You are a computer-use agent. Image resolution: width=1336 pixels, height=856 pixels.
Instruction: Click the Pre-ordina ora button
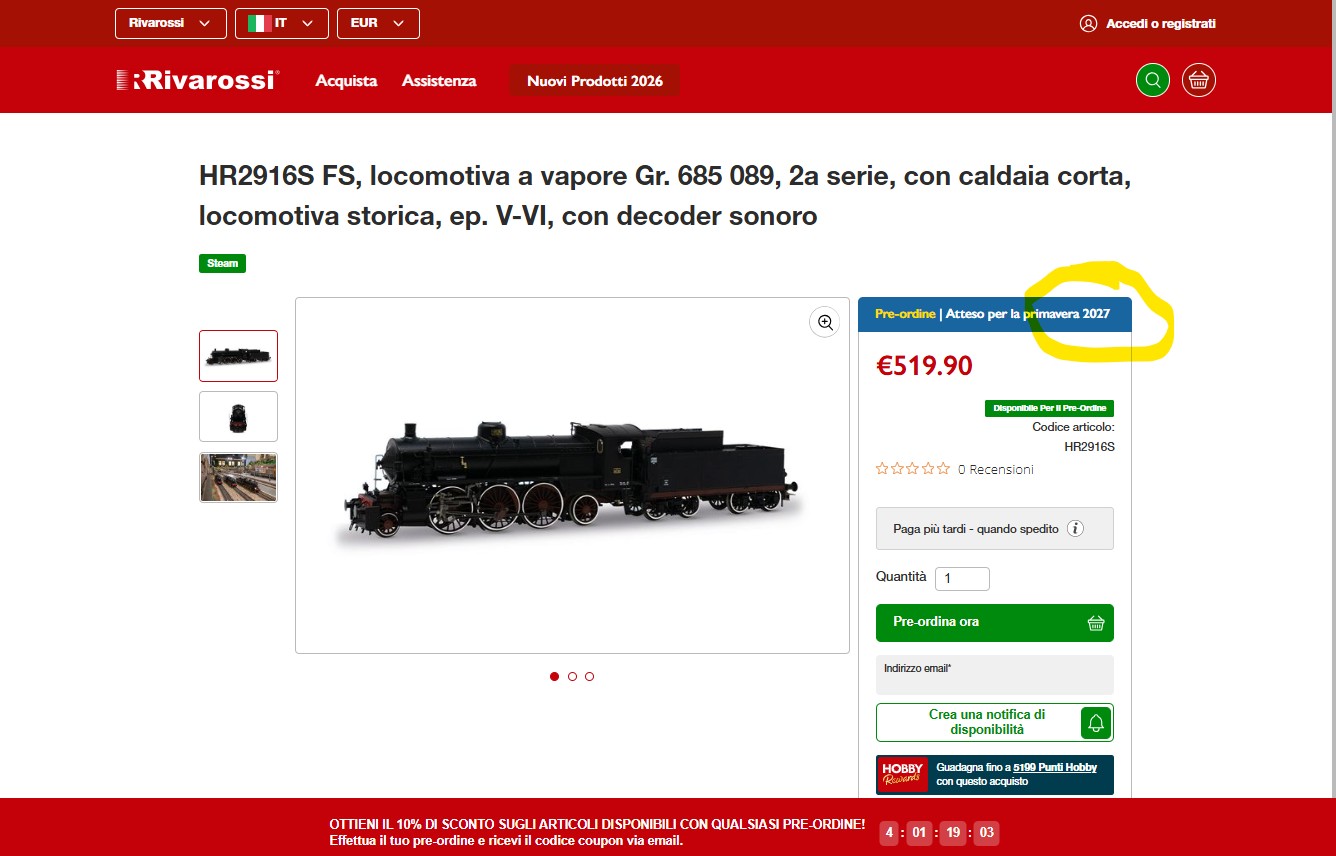point(994,622)
